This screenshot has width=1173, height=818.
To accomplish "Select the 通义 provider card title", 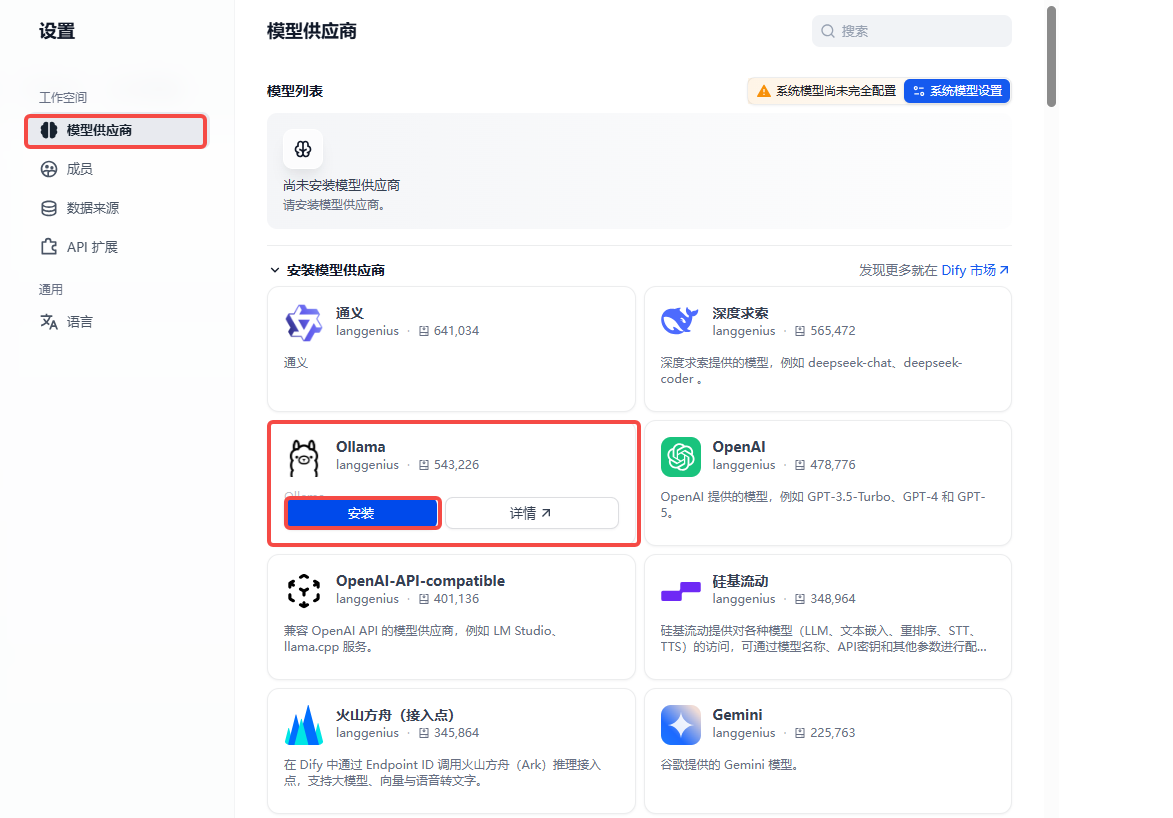I will (x=350, y=313).
